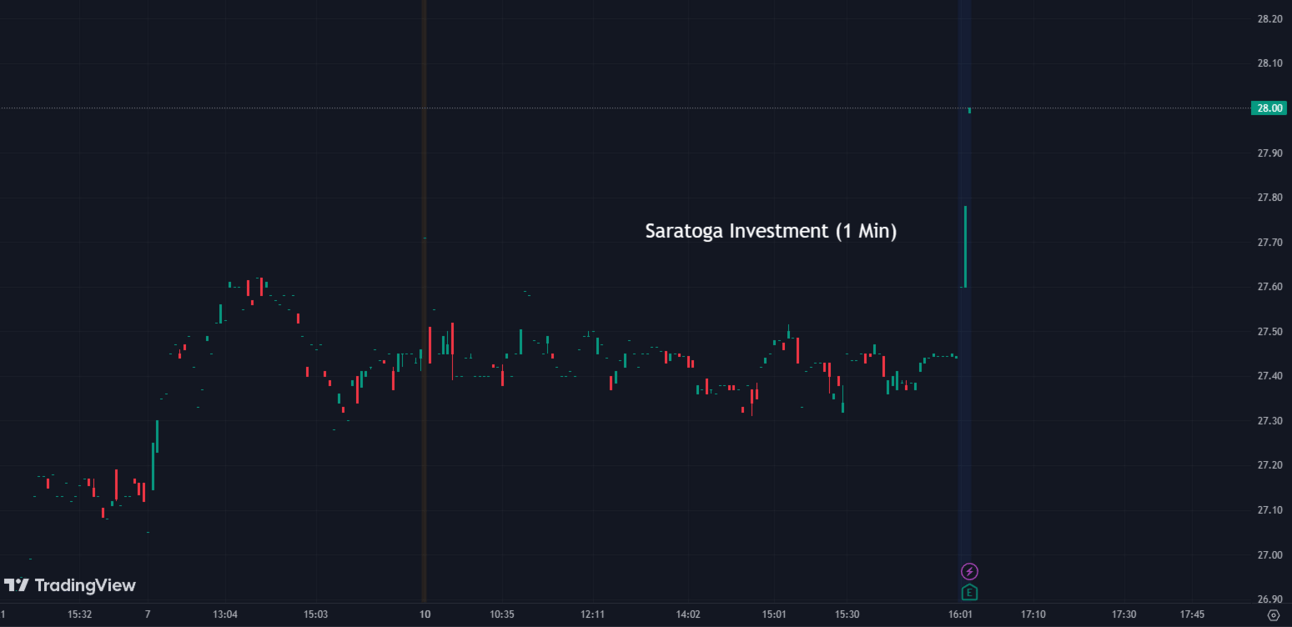Select the tall green candle reaching 27.78
Screen dimensions: 1292x627
965,247
